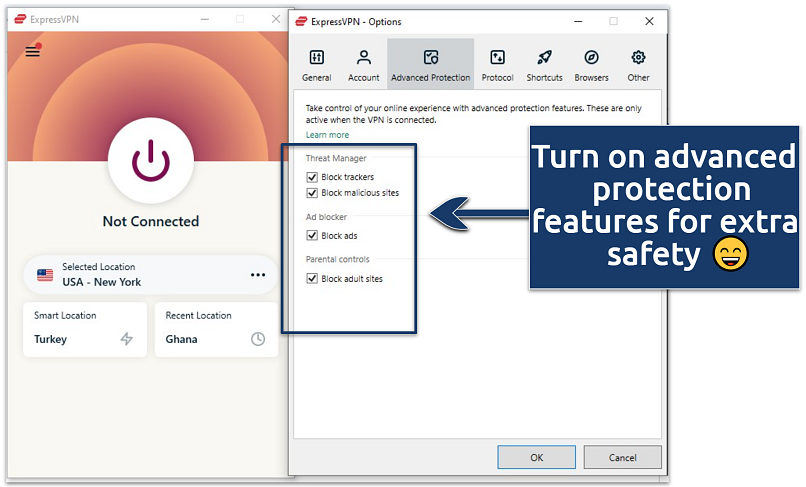Click the General tab sliders icon
The height and width of the screenshot is (487, 806).
[317, 57]
